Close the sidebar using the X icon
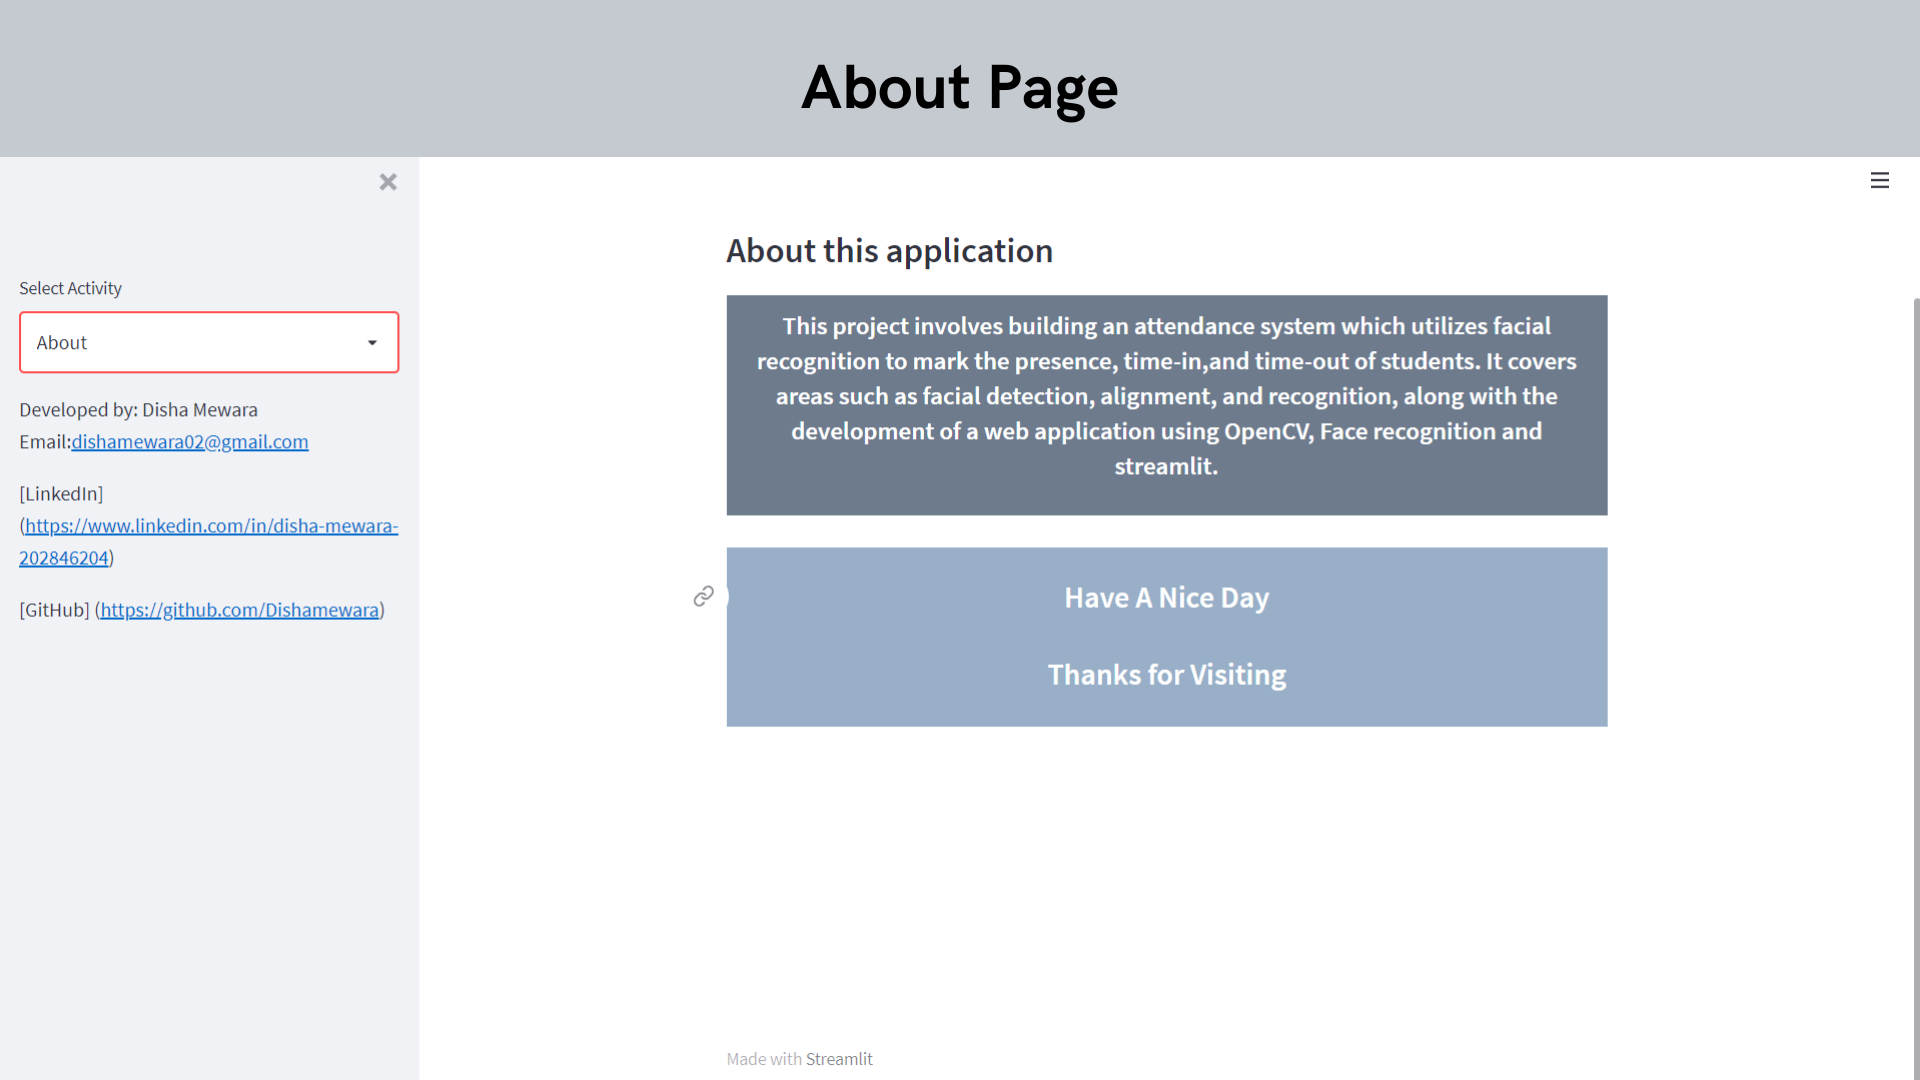This screenshot has width=1920, height=1080. [x=388, y=182]
